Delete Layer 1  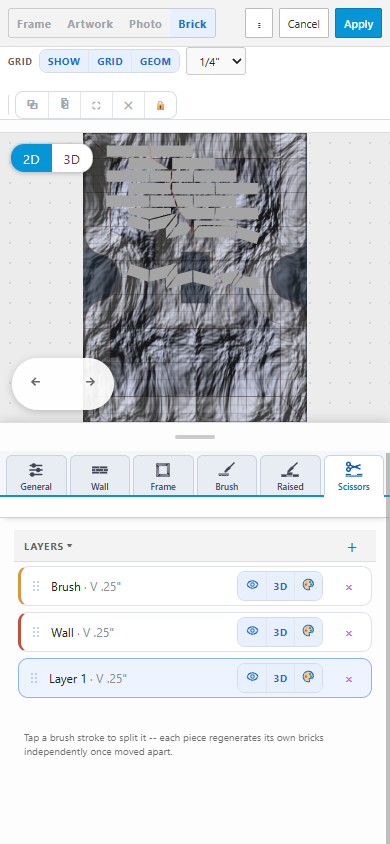tap(349, 679)
